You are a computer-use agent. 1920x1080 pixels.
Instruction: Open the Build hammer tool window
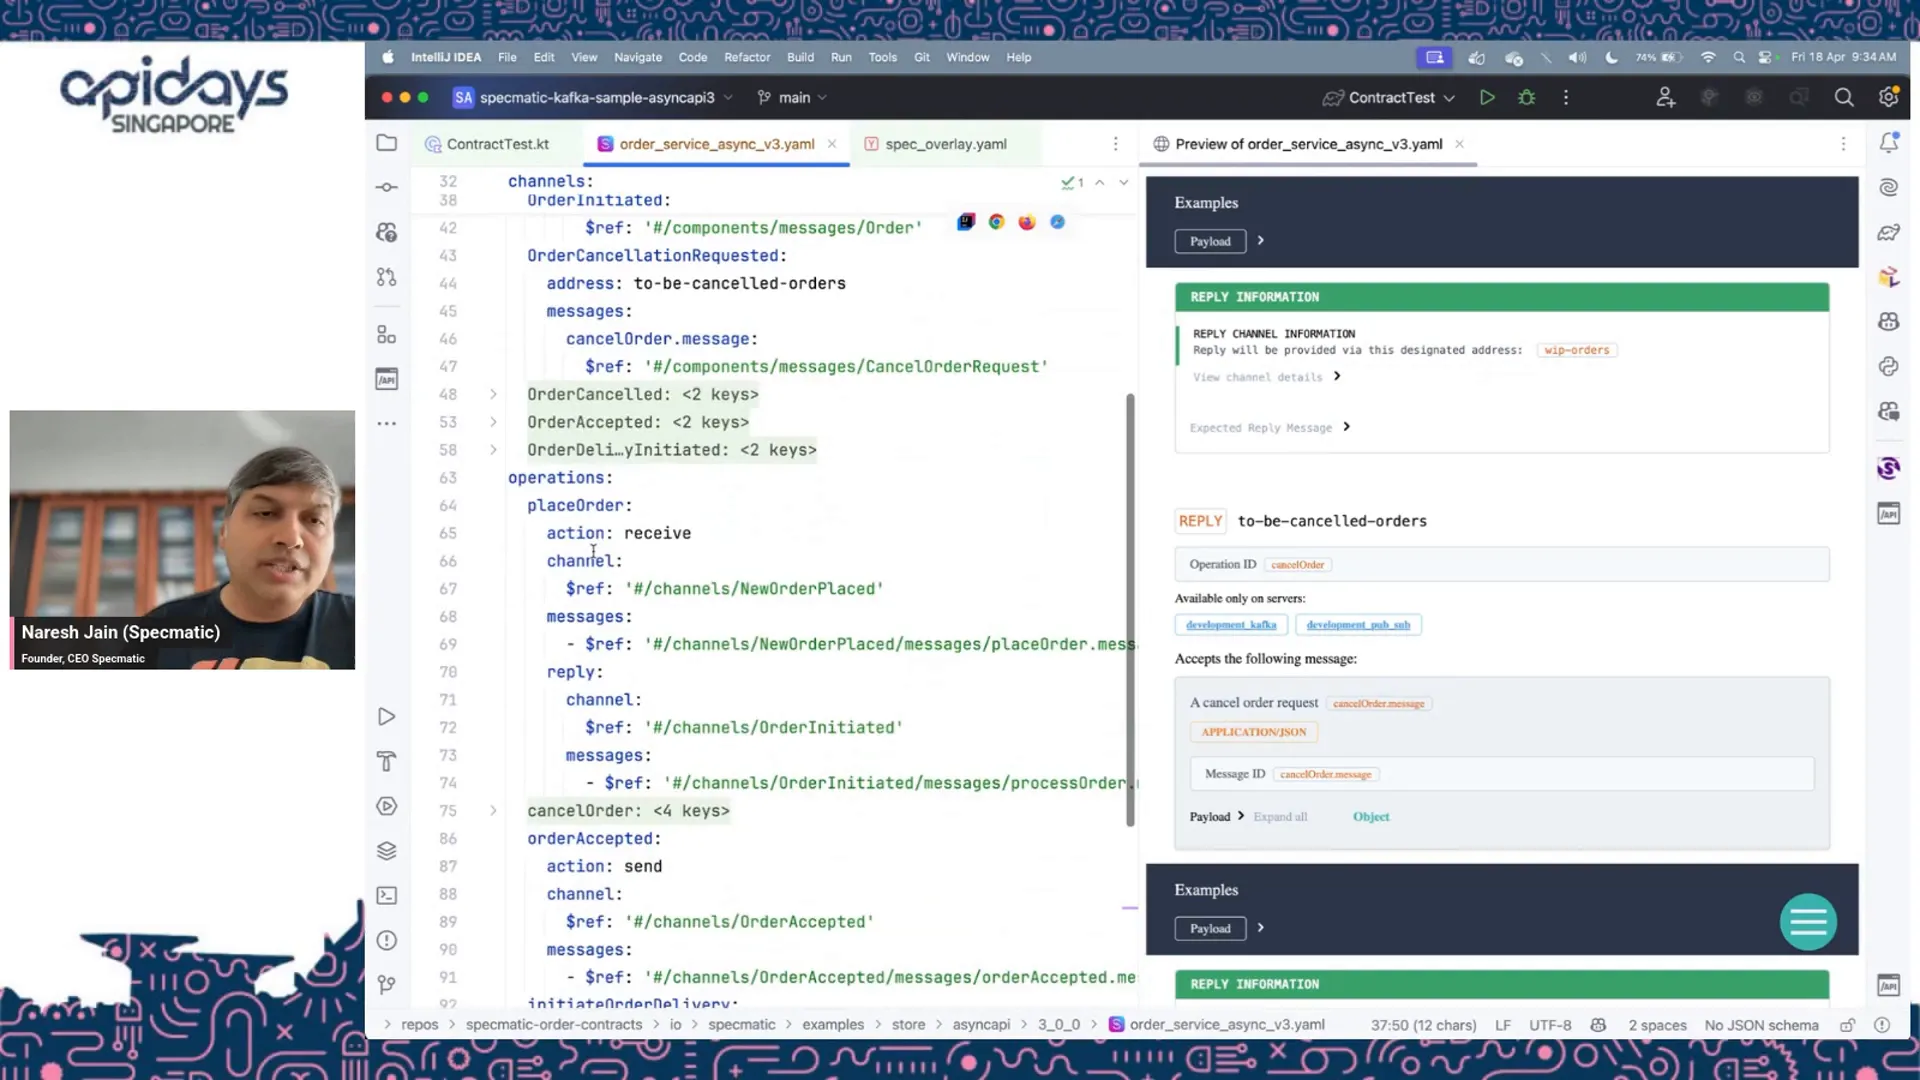click(x=386, y=762)
